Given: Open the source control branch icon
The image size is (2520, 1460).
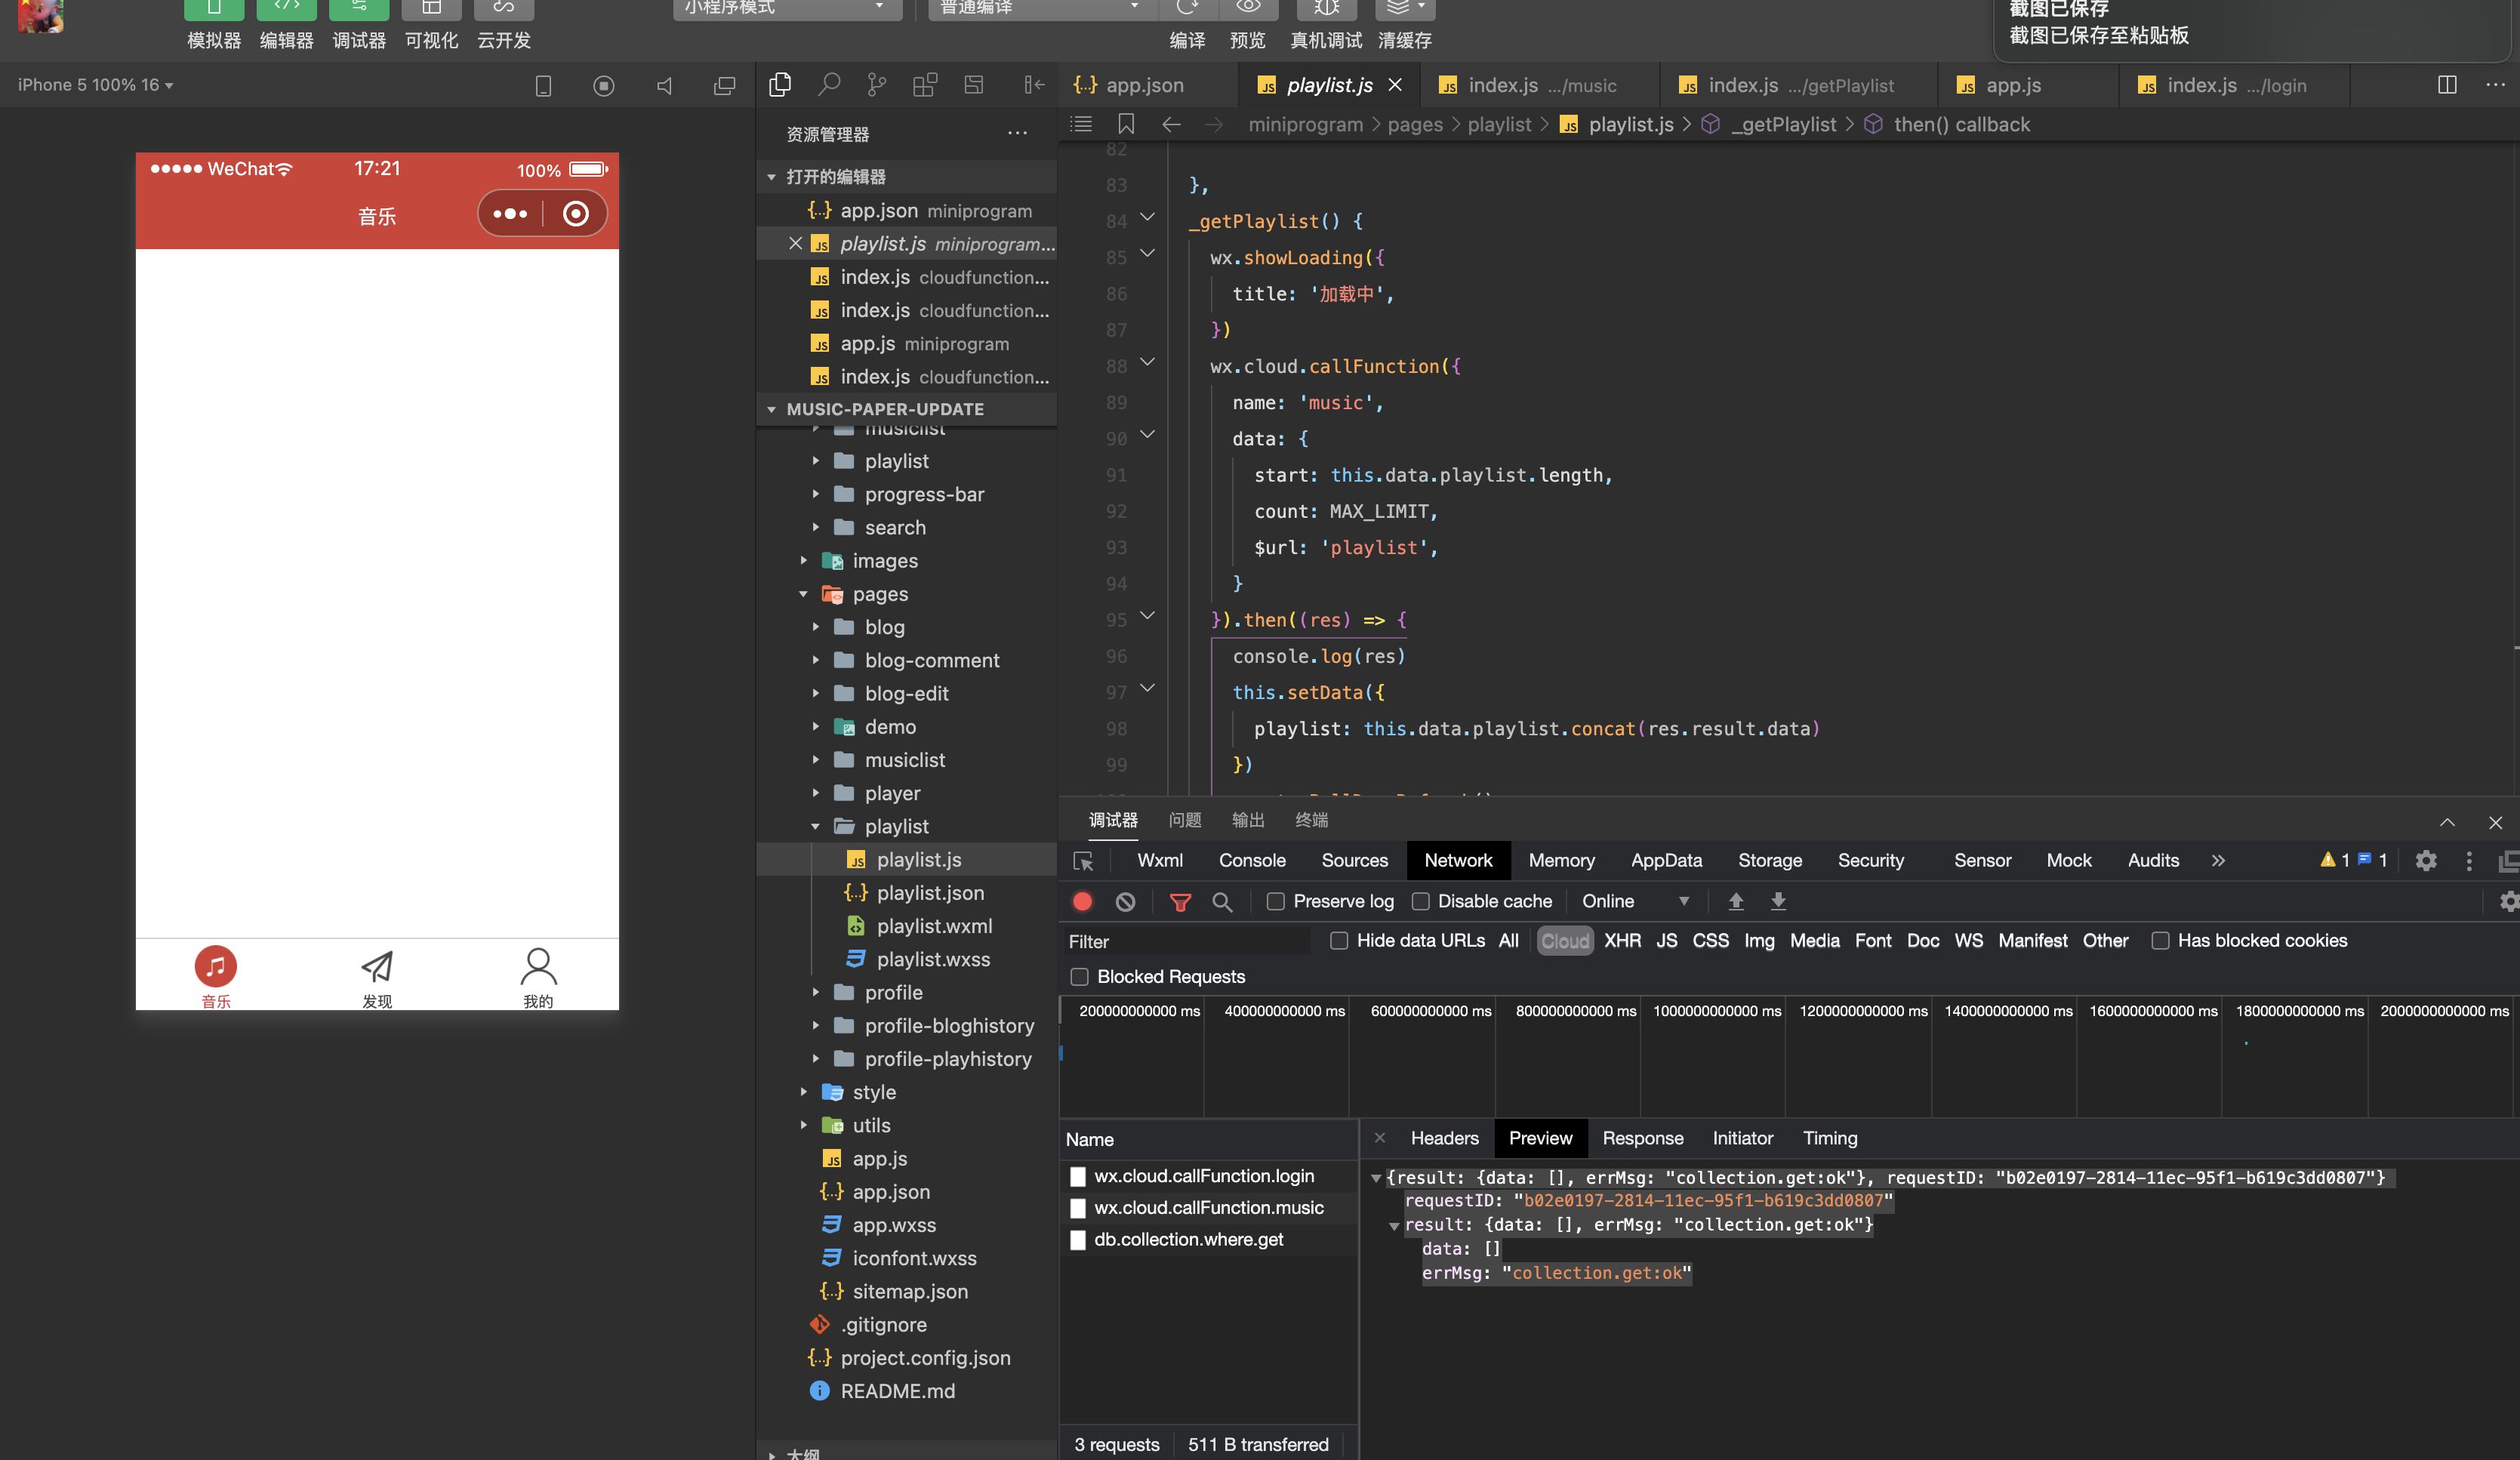Looking at the screenshot, I should (x=876, y=85).
